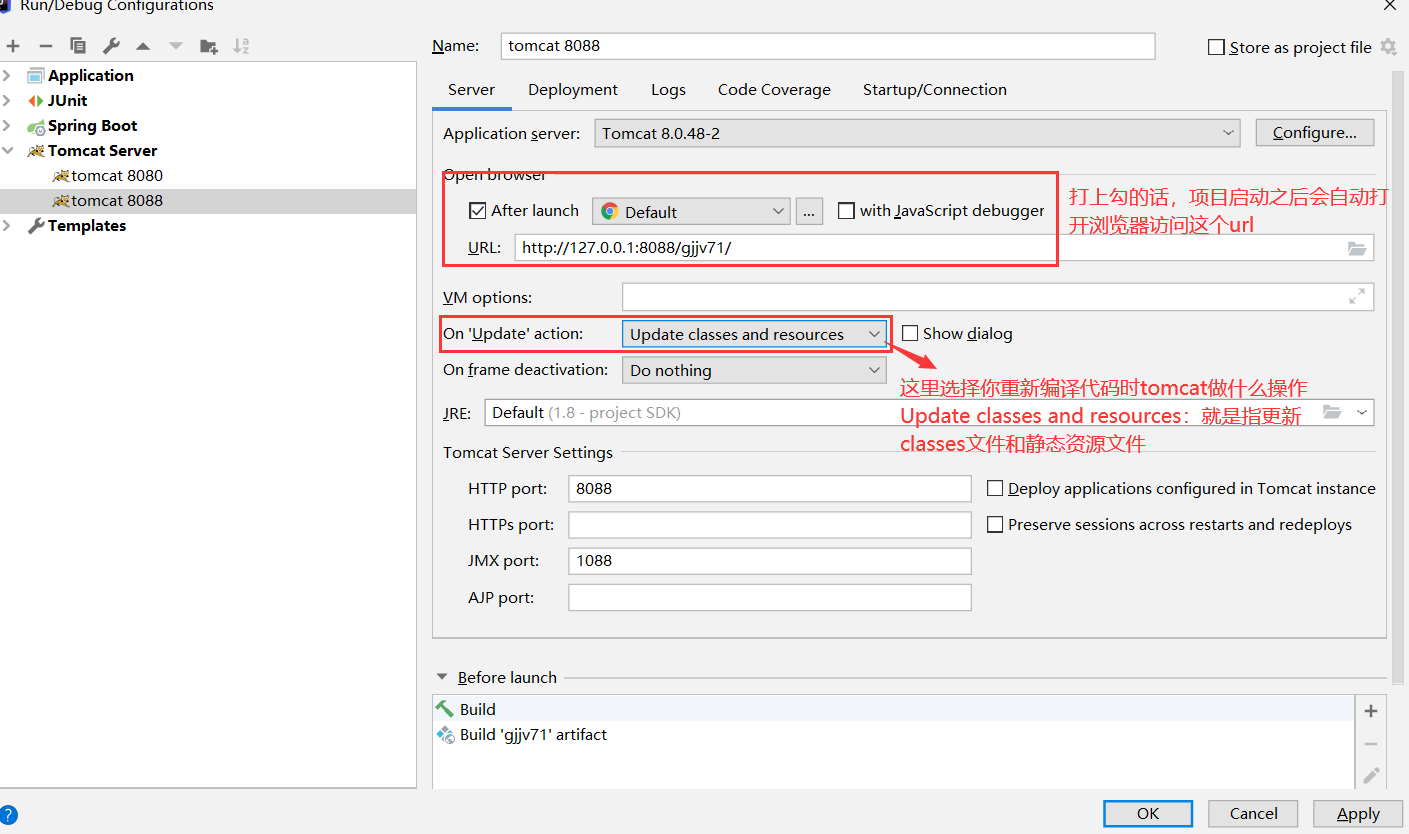Open the wrench Edit Templates icon

111,46
